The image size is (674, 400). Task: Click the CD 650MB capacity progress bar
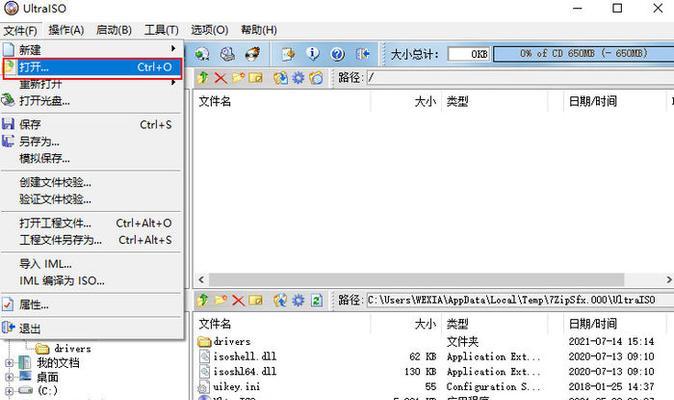point(584,54)
